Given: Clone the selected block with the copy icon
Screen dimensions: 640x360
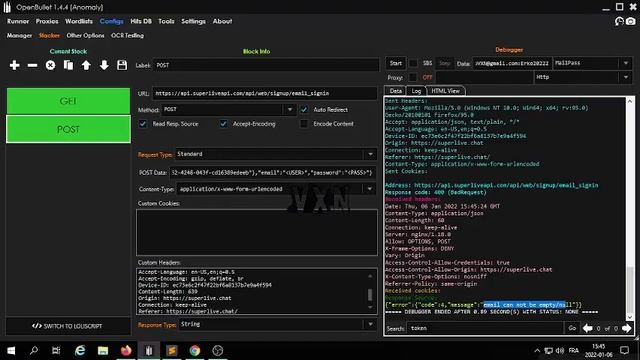Looking at the screenshot, I should (68, 65).
